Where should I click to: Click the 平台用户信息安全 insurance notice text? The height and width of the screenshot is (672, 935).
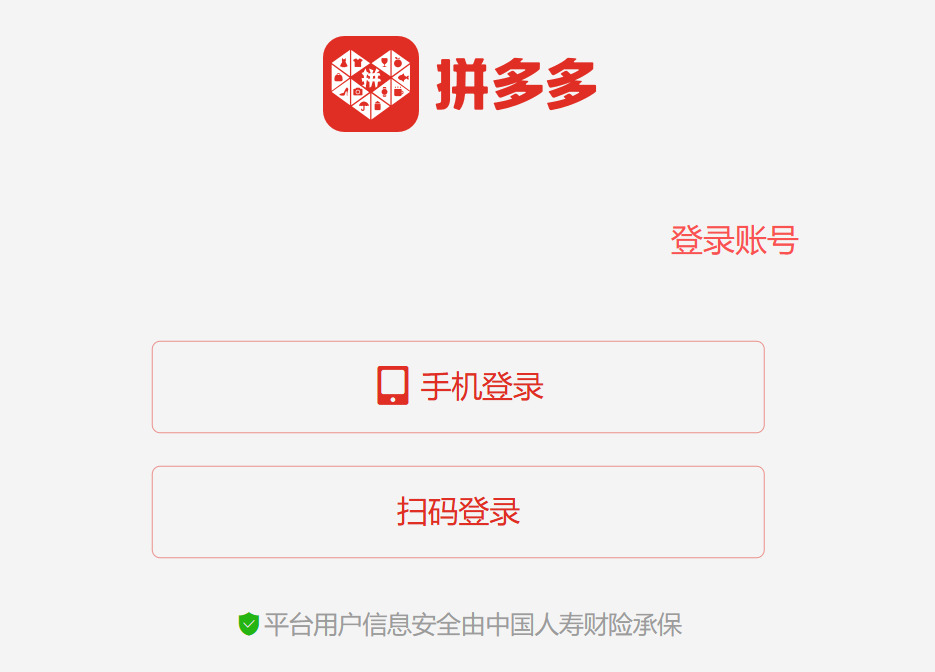point(473,624)
